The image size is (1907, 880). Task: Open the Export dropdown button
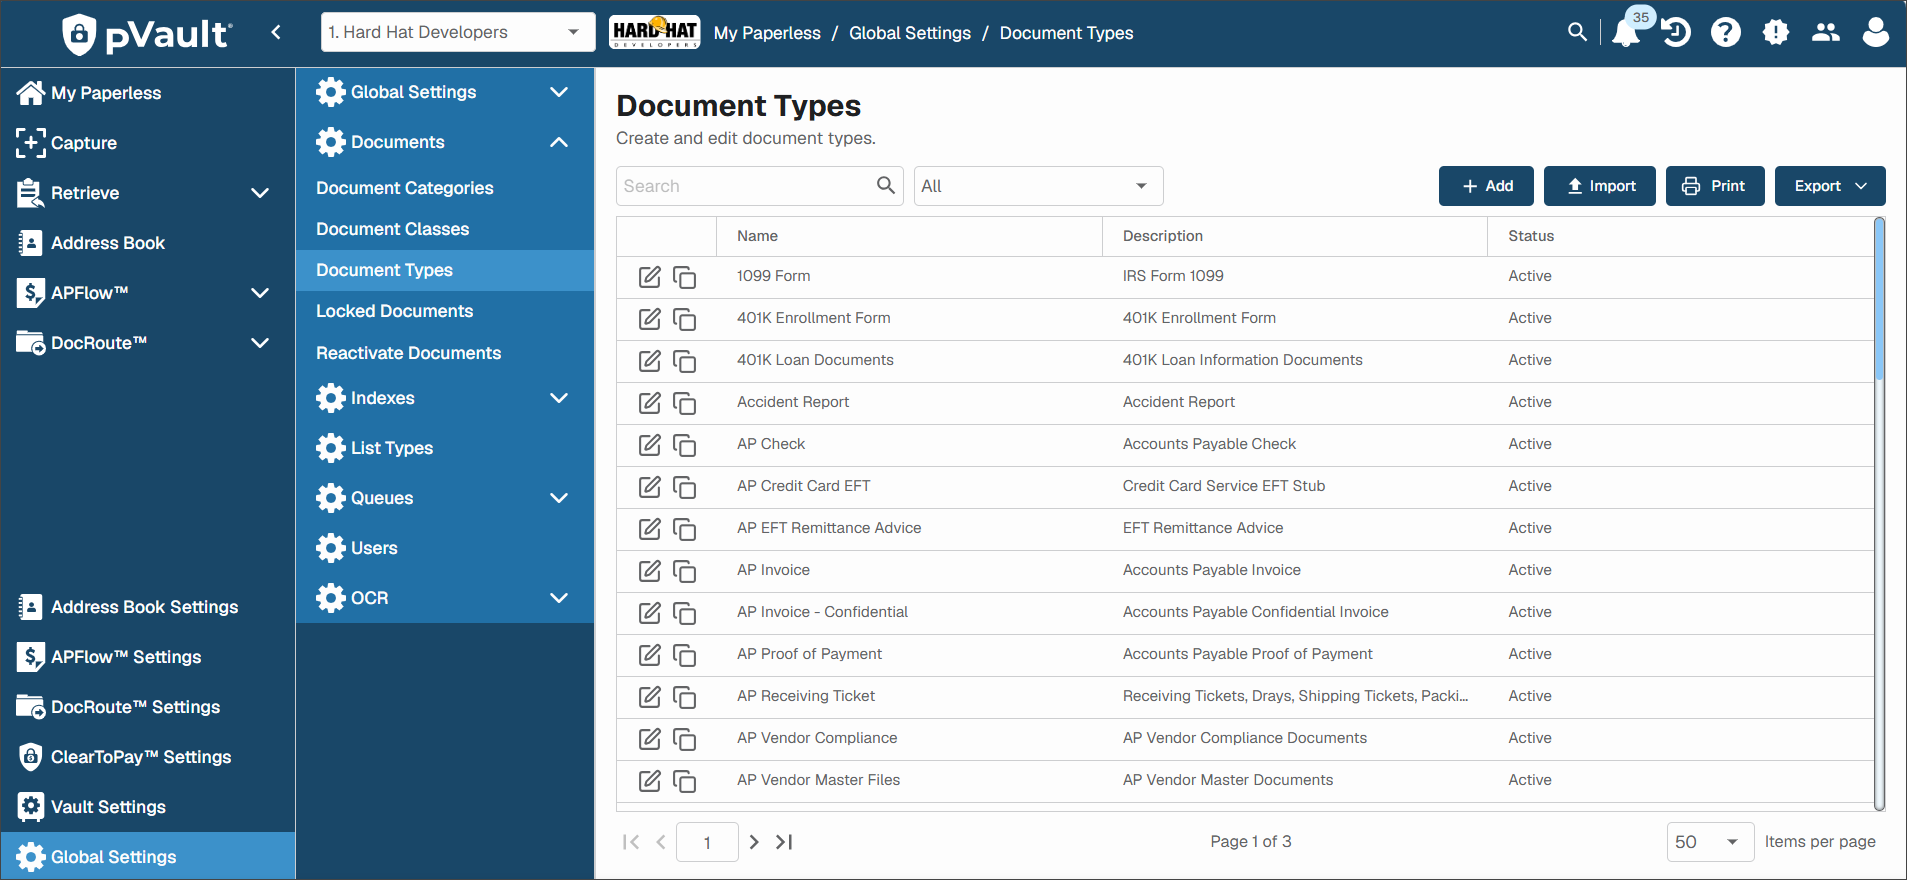(x=1829, y=186)
